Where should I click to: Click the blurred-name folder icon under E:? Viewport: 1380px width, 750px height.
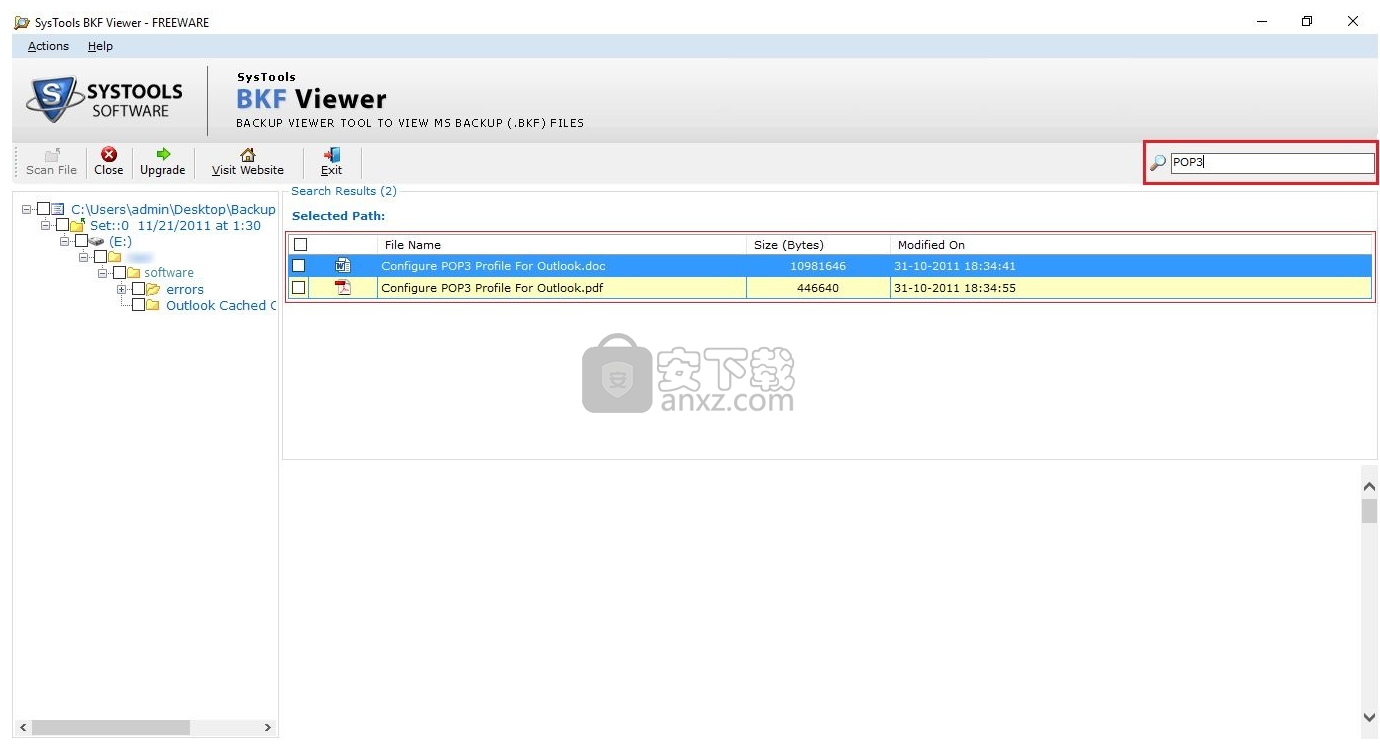(x=115, y=257)
